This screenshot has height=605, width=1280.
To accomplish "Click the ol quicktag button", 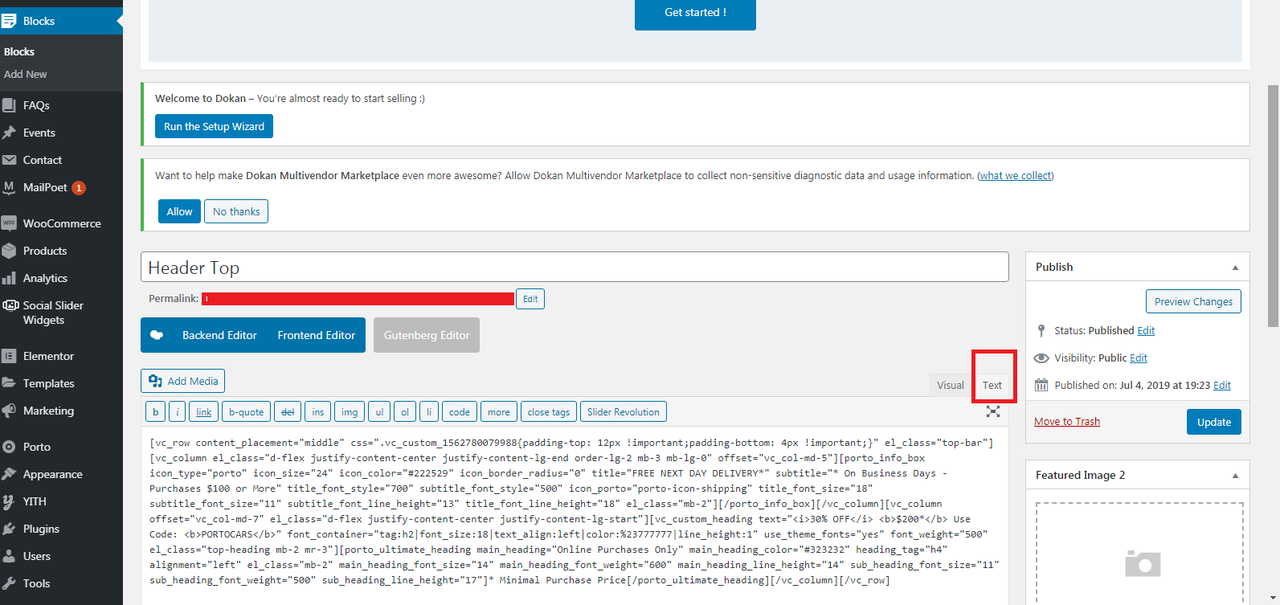I will [x=404, y=412].
